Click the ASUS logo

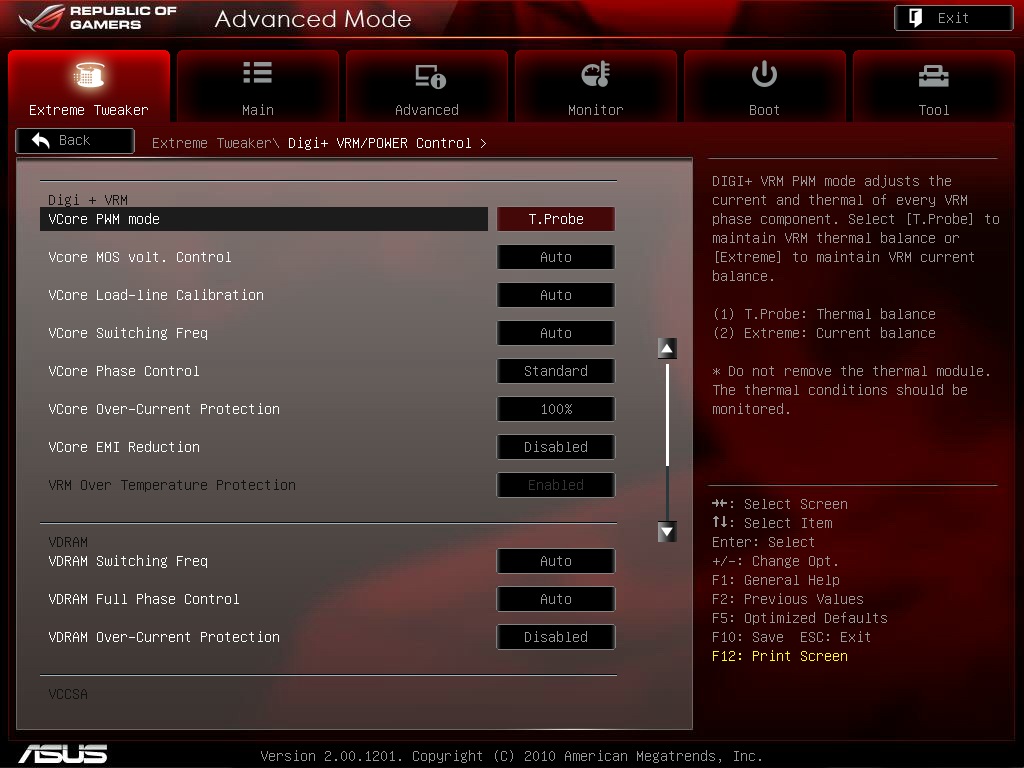pyautogui.click(x=63, y=754)
